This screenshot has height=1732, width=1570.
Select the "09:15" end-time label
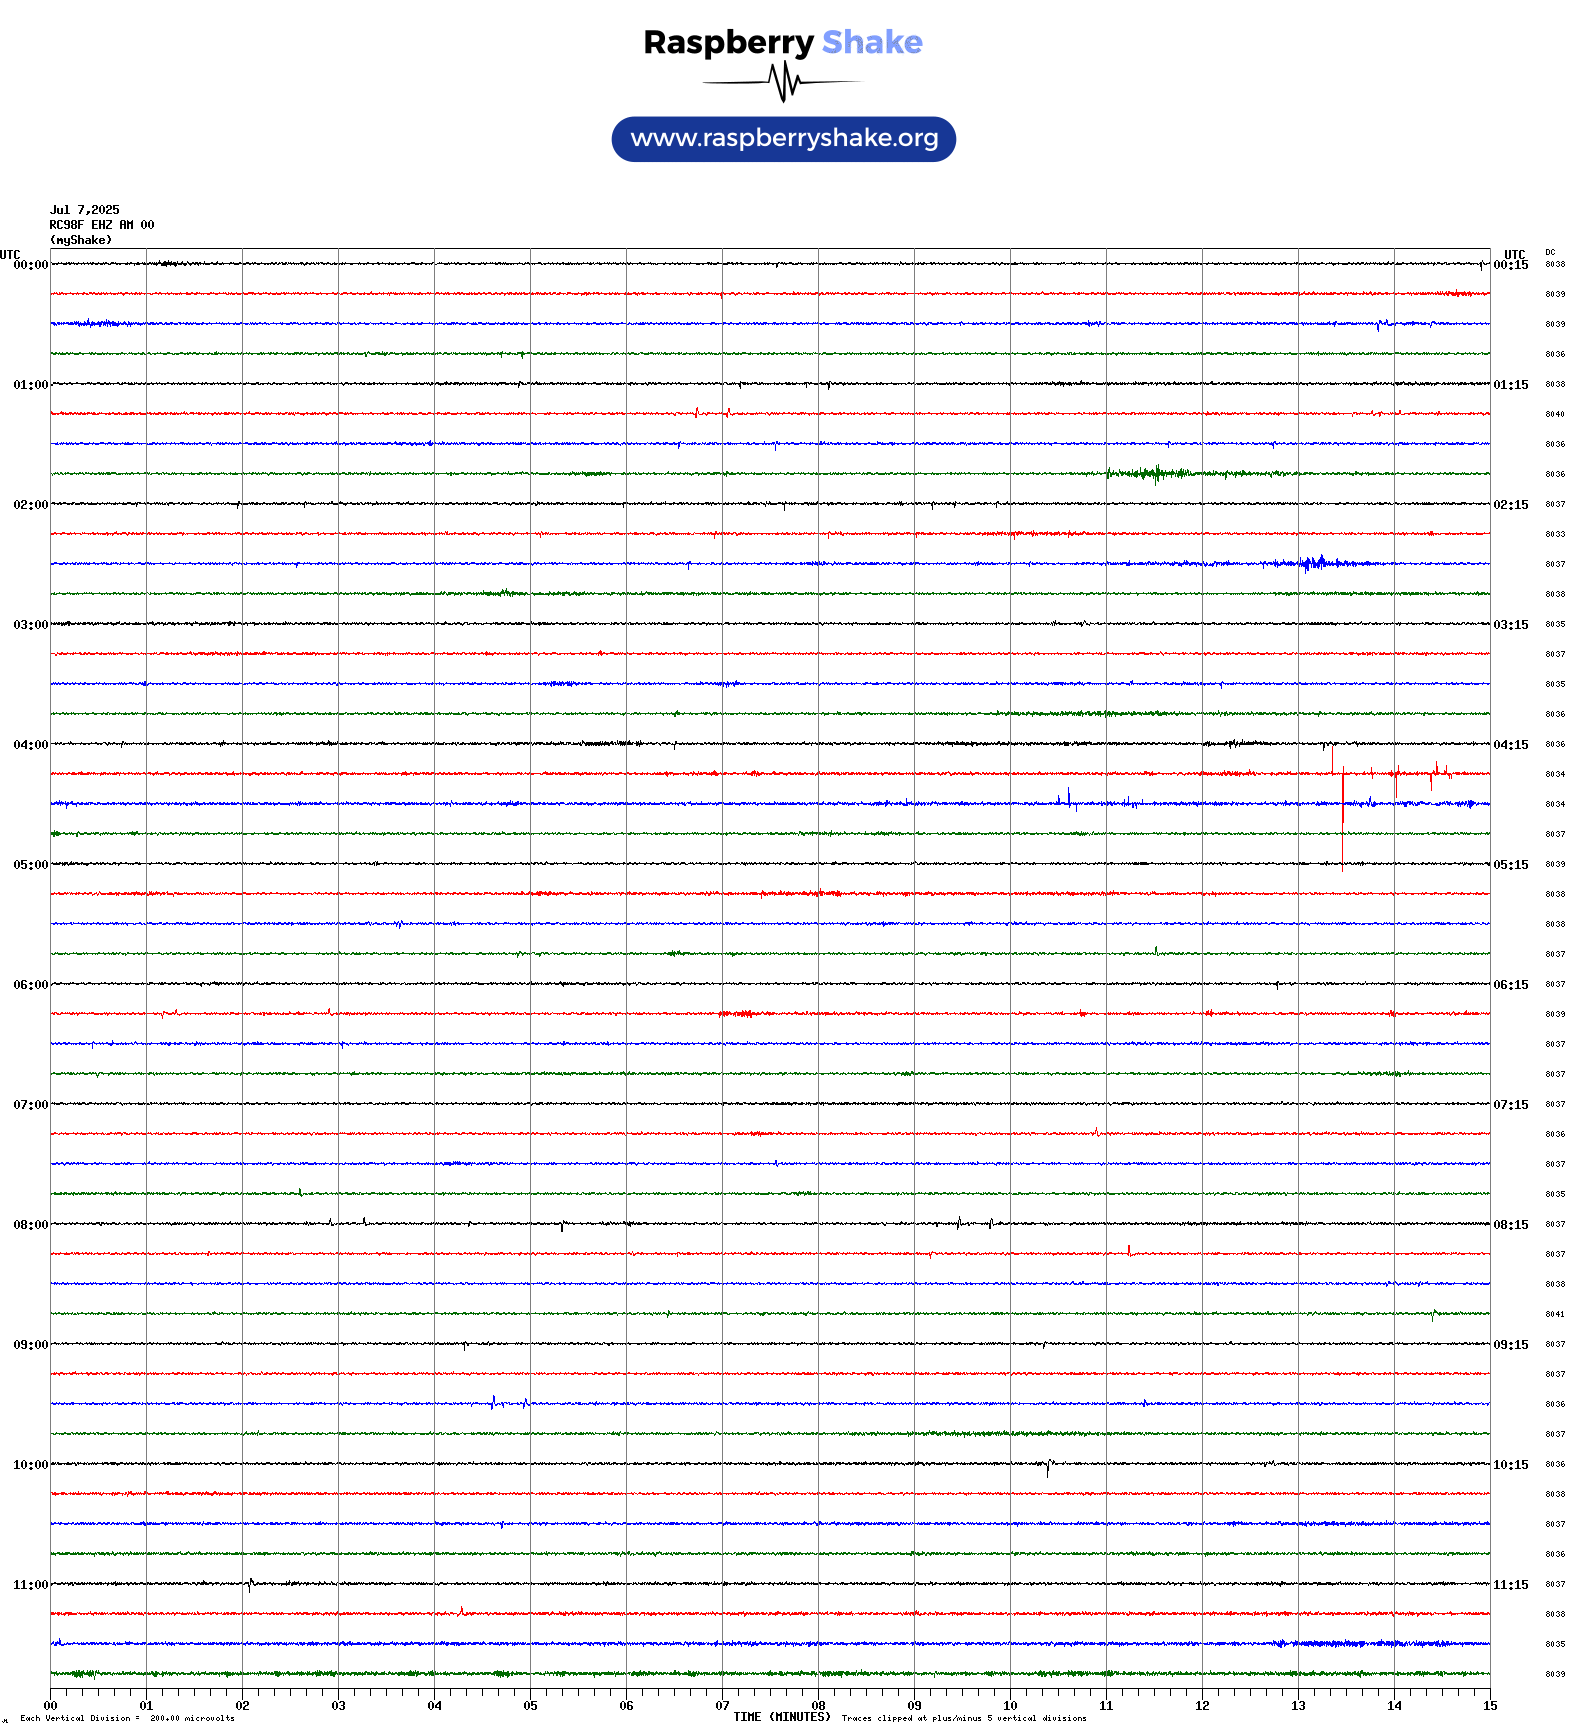[1511, 1345]
